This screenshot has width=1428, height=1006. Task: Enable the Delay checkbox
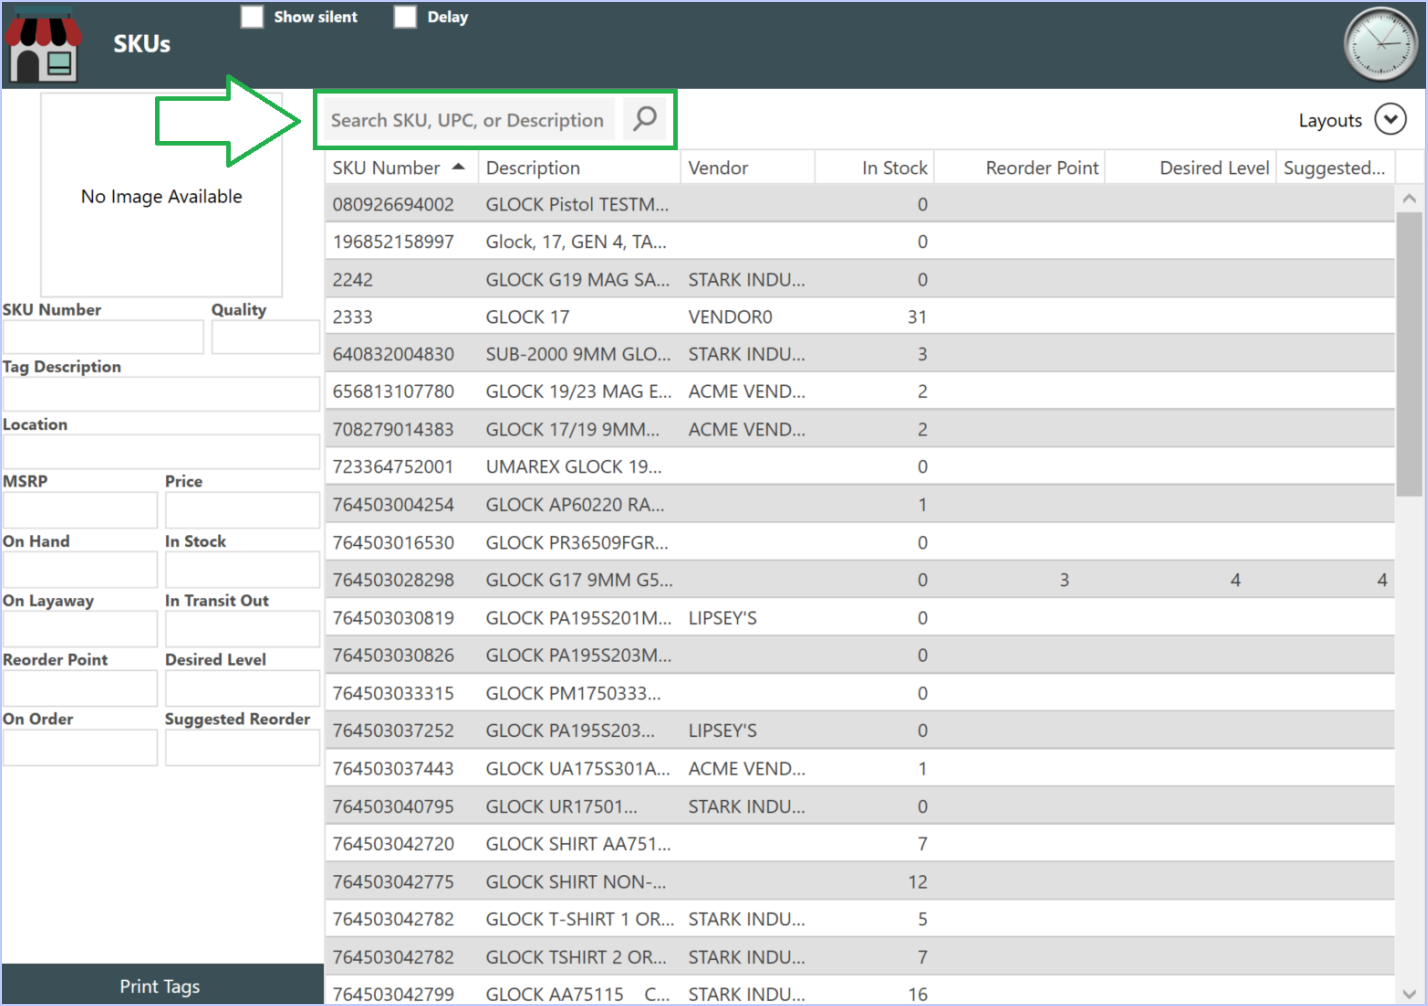coord(405,17)
